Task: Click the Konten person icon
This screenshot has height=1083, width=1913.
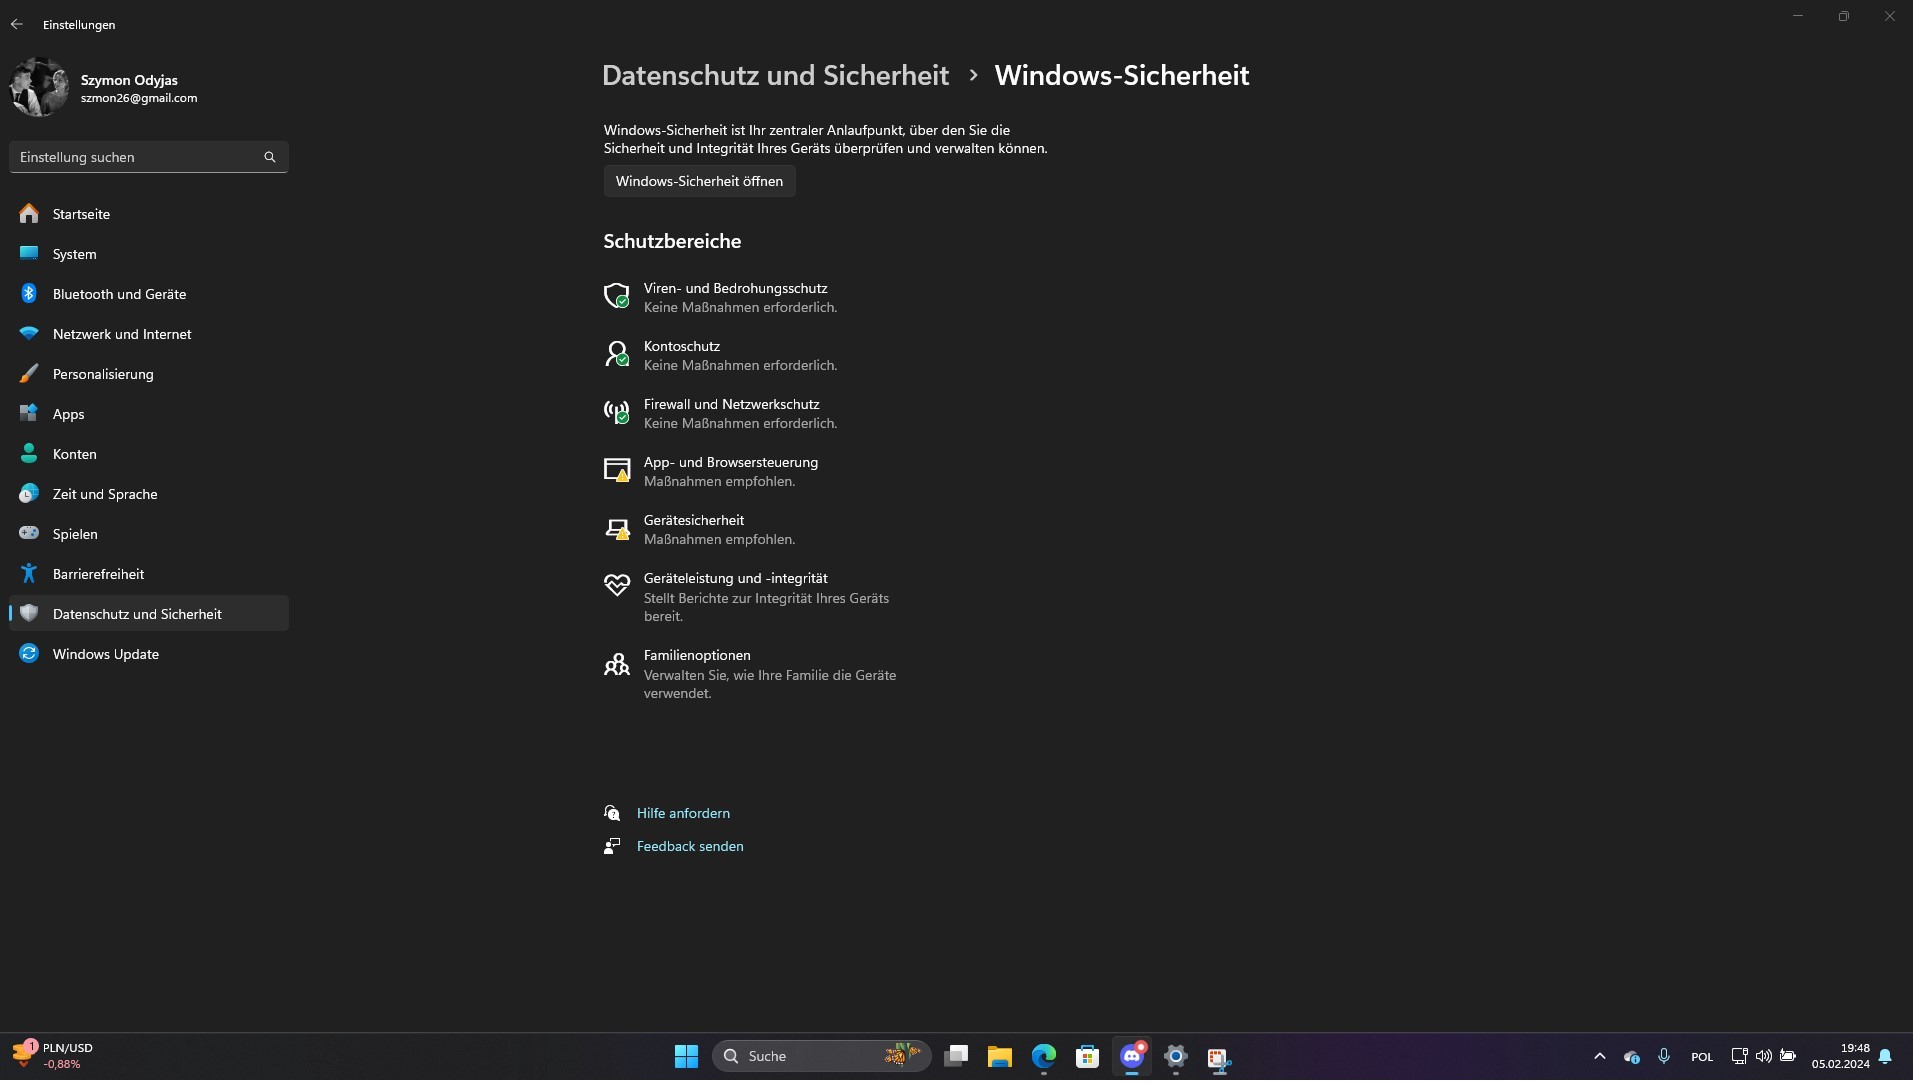Action: pyautogui.click(x=29, y=453)
